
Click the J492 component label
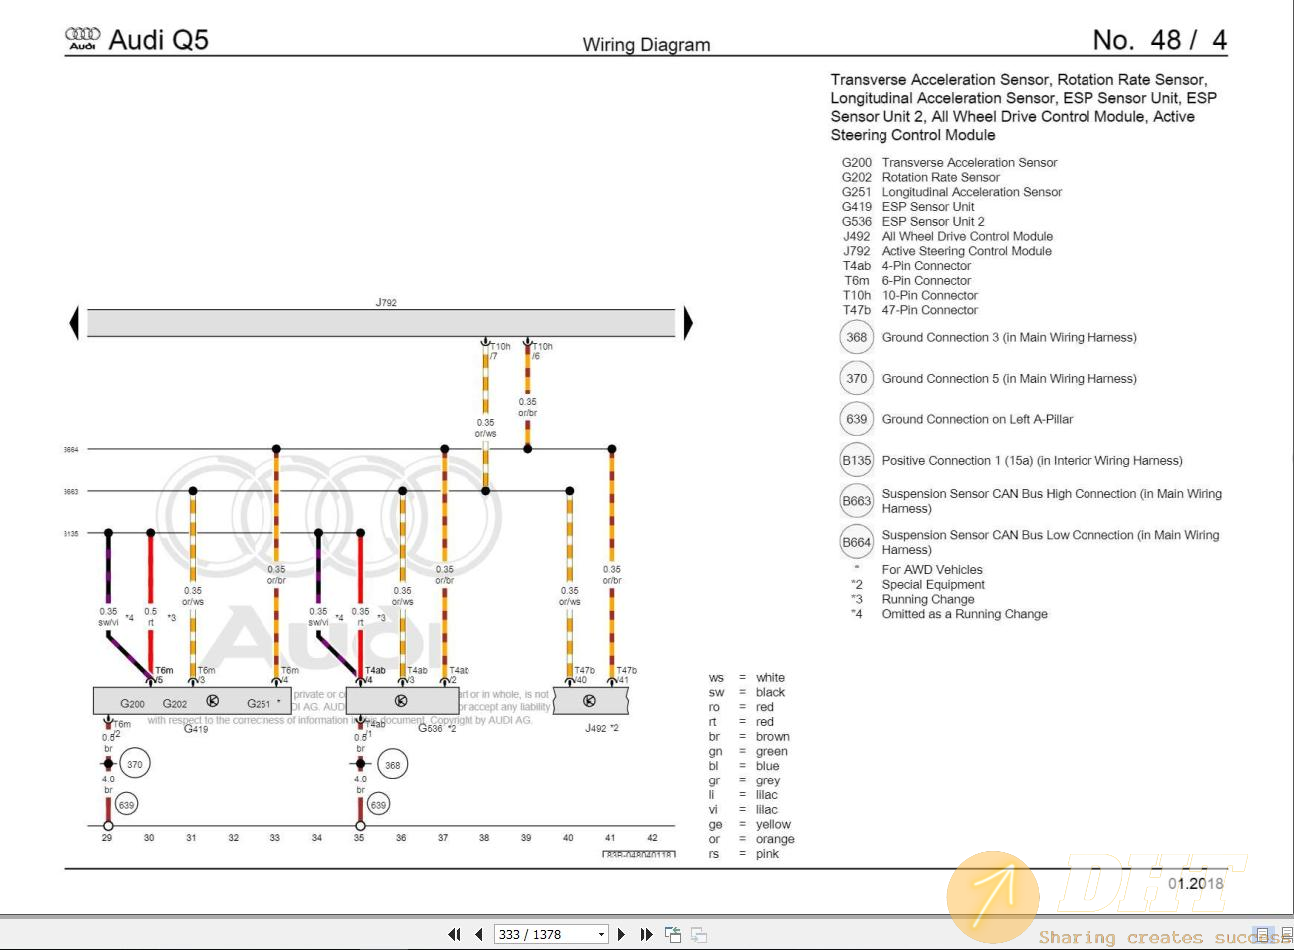coord(596,728)
